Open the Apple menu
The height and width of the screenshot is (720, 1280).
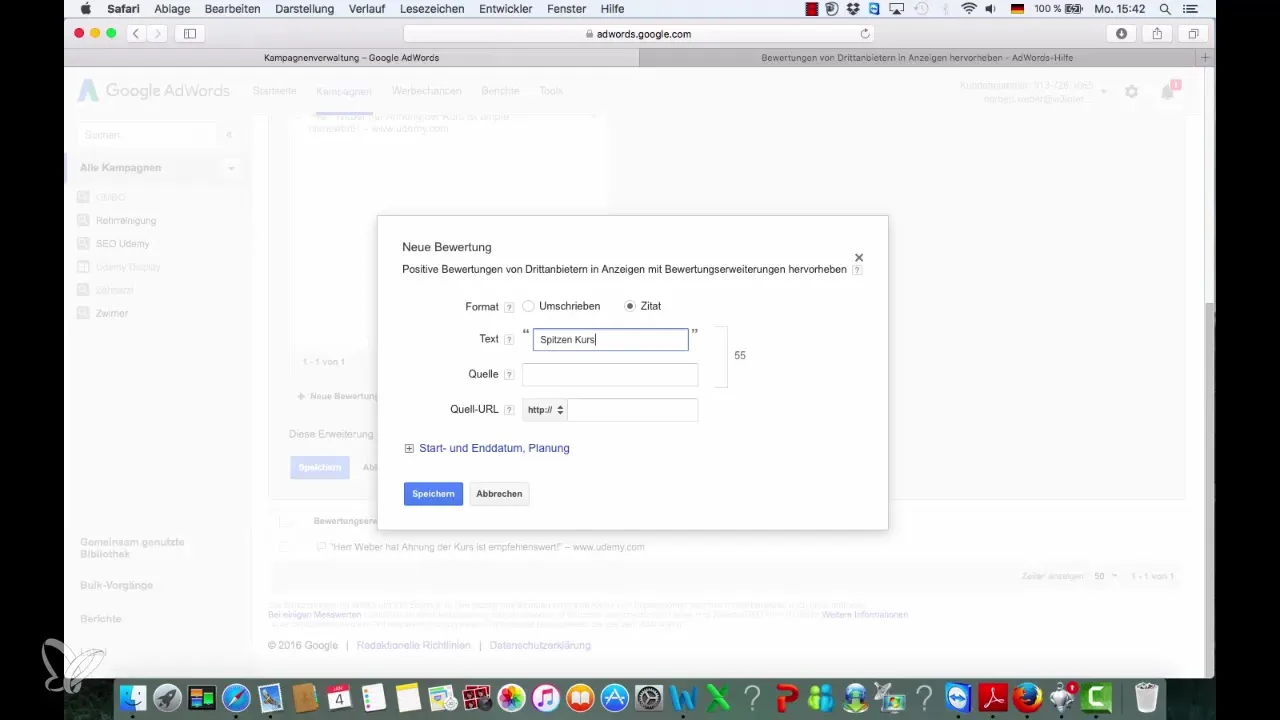(85, 8)
